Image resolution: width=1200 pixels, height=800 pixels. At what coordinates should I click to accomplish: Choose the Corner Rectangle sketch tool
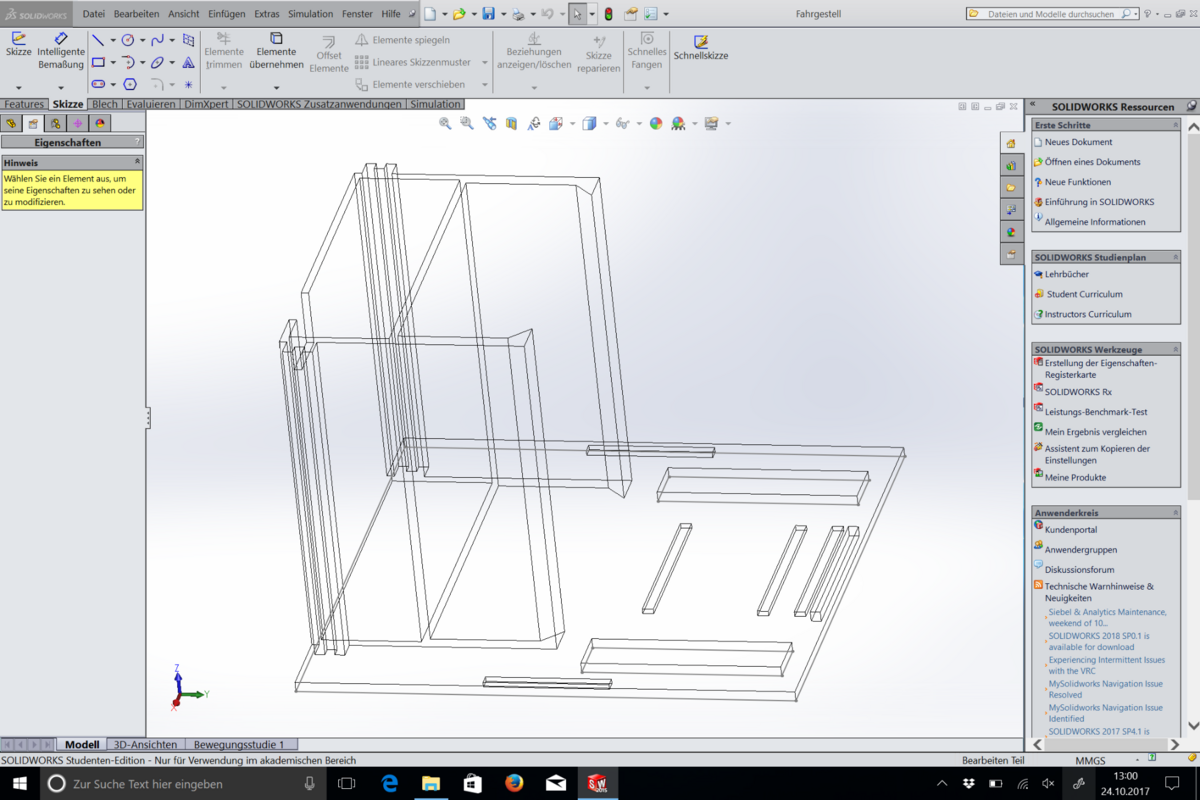98,62
